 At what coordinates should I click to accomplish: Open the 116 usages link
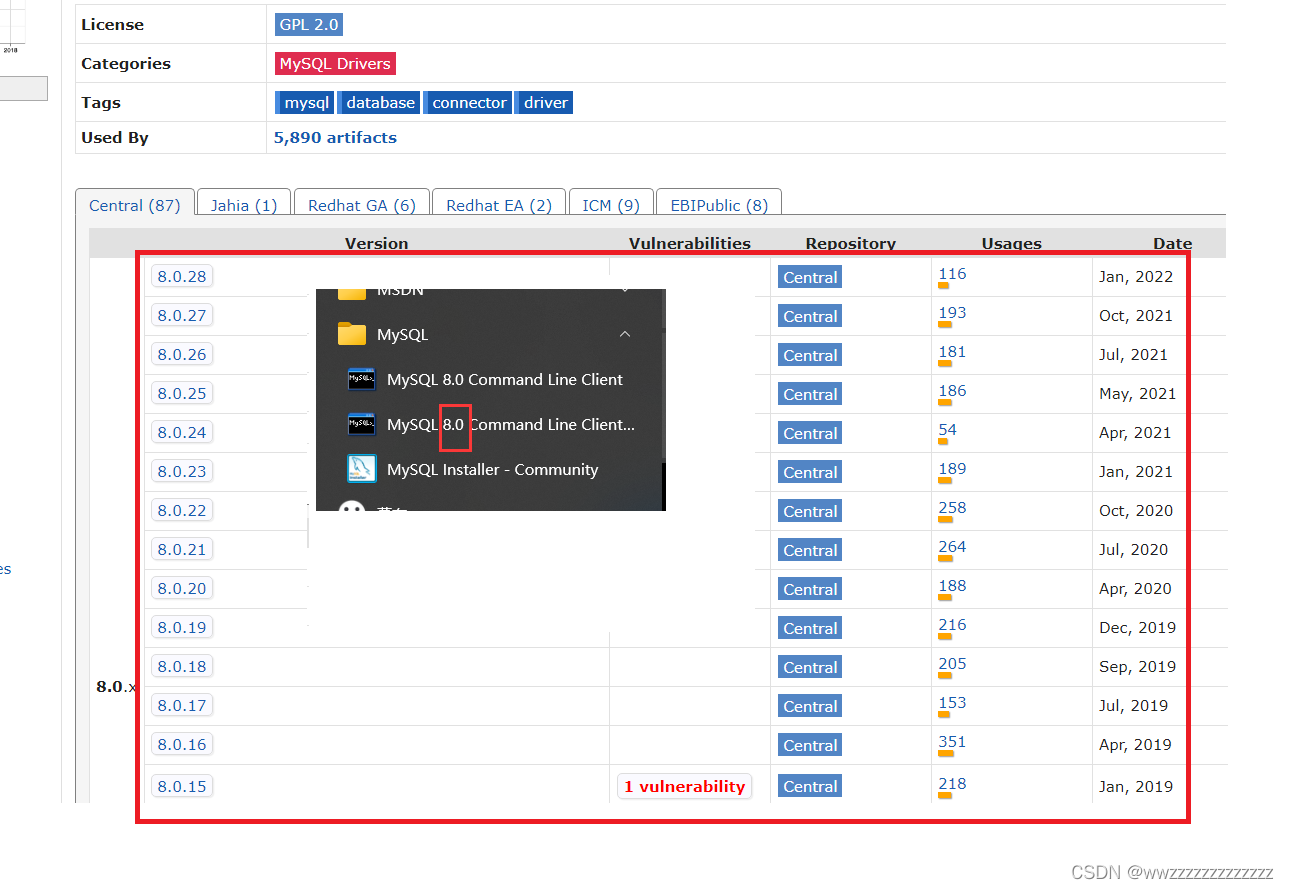pos(952,274)
